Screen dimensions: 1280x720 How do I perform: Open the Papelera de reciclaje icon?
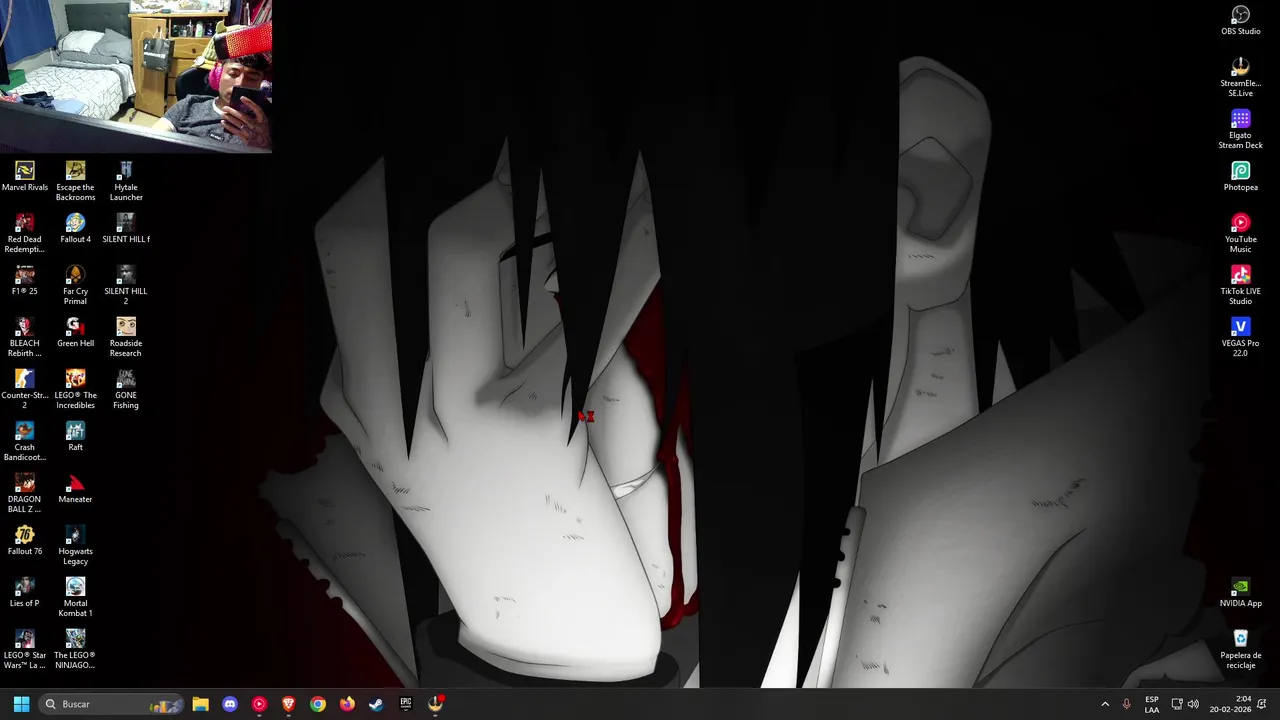pos(1240,650)
